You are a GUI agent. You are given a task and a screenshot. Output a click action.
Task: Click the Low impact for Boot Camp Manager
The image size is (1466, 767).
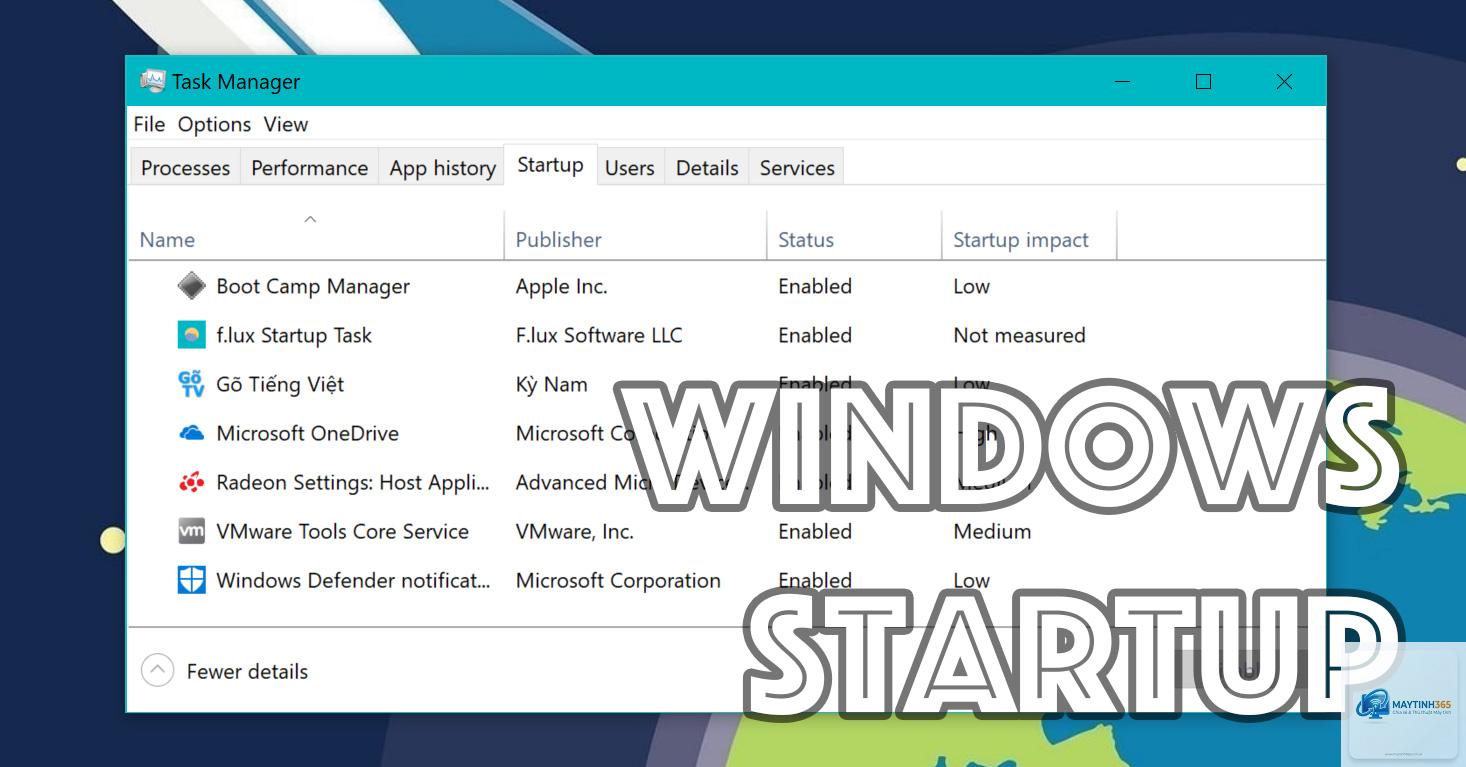tap(971, 286)
